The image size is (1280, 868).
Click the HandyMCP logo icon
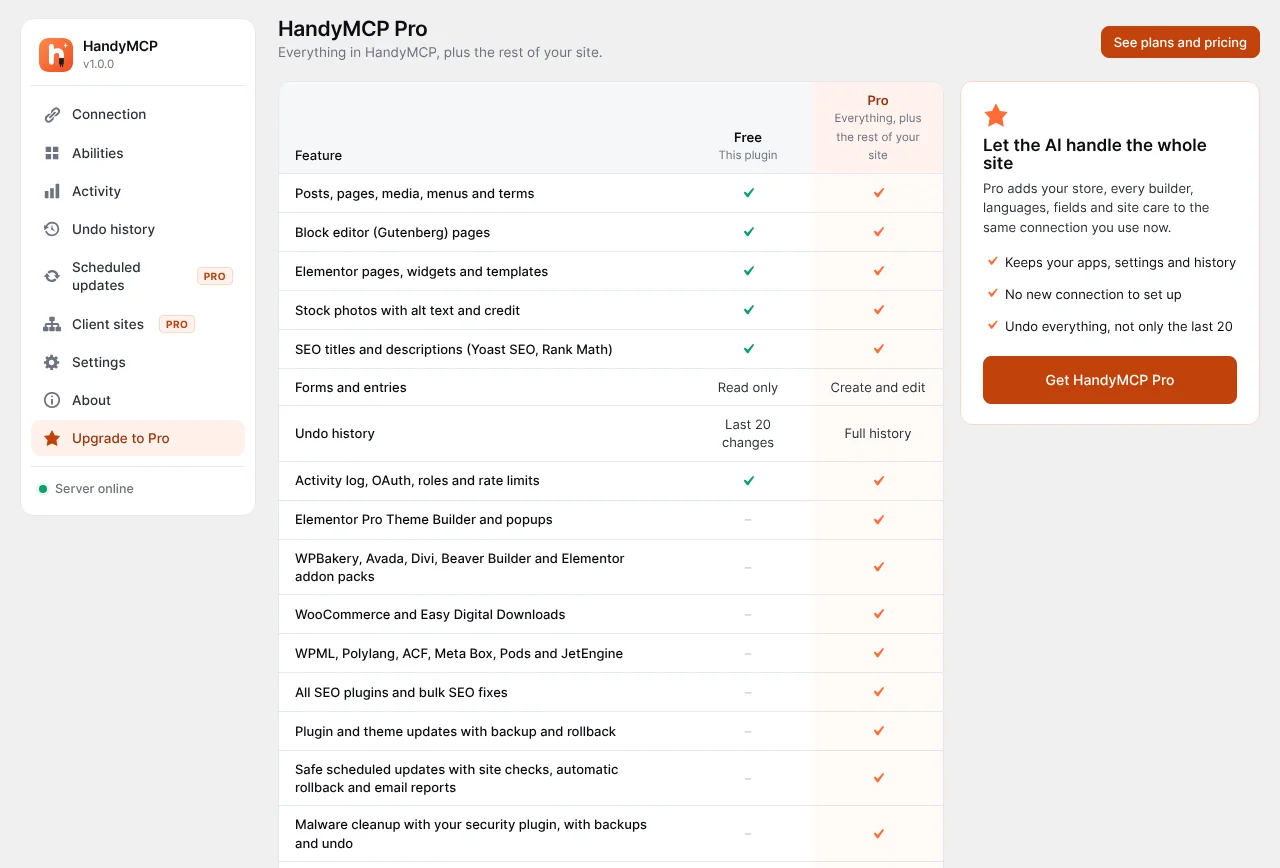56,55
